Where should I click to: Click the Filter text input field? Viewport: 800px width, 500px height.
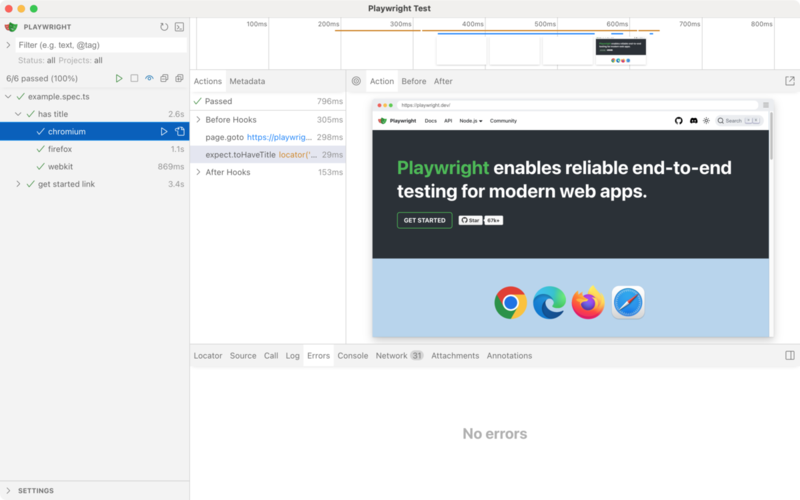pos(101,45)
